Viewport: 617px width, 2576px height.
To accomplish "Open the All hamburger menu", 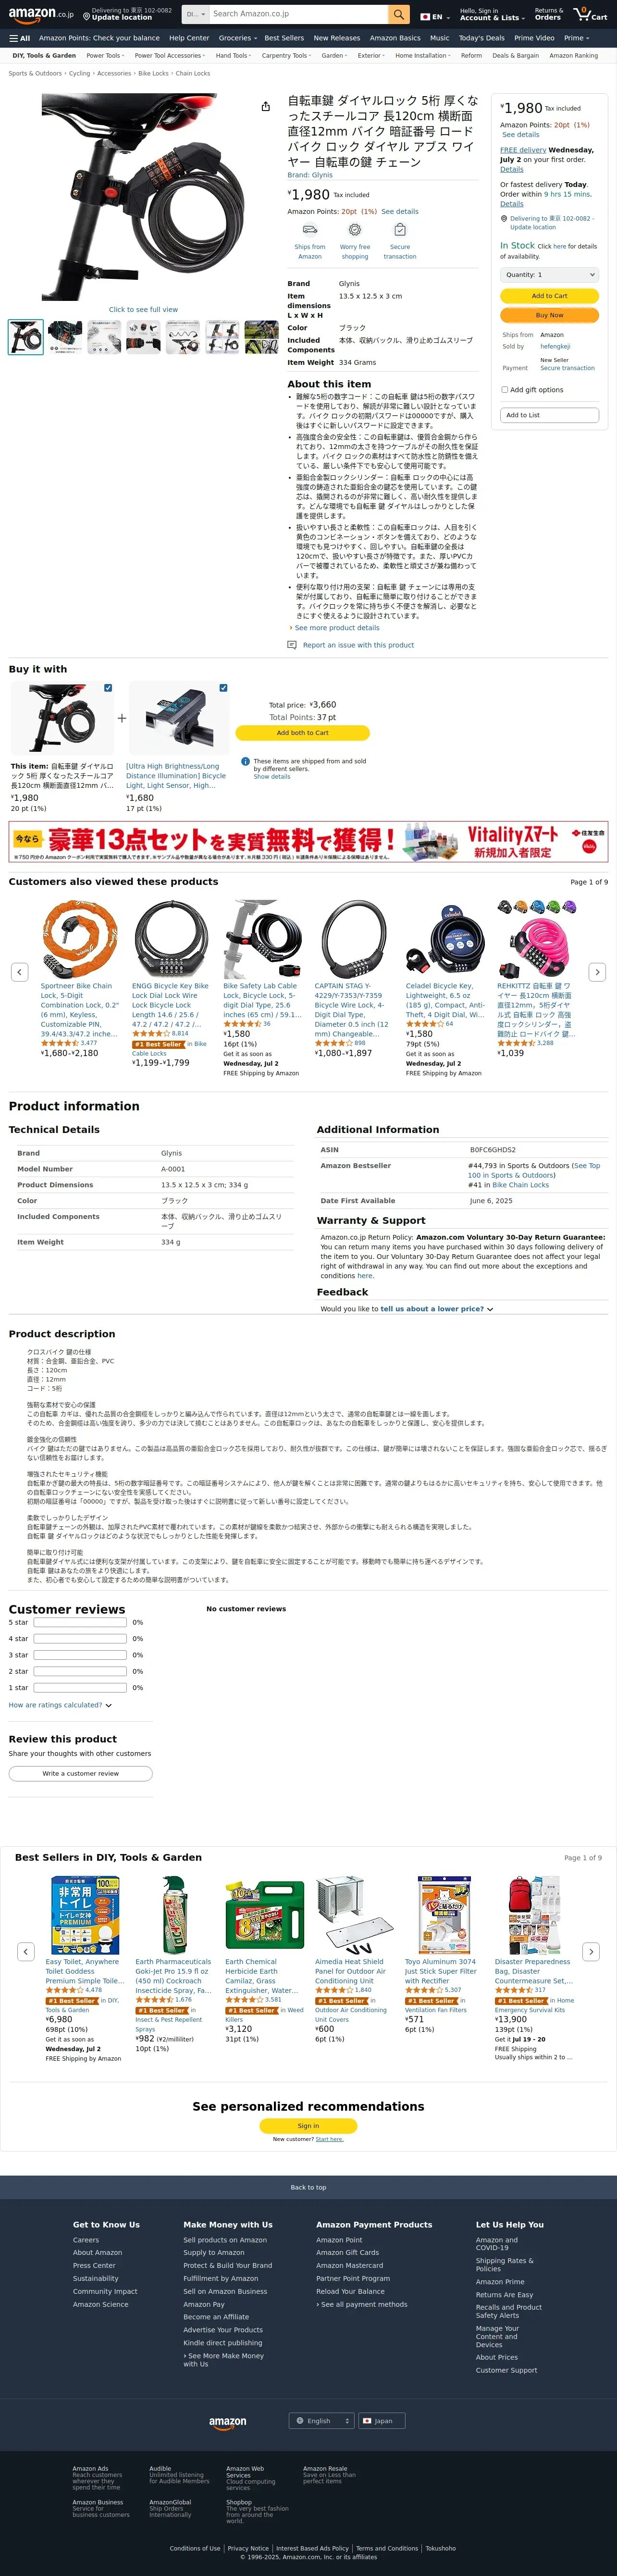I will pos(20,38).
